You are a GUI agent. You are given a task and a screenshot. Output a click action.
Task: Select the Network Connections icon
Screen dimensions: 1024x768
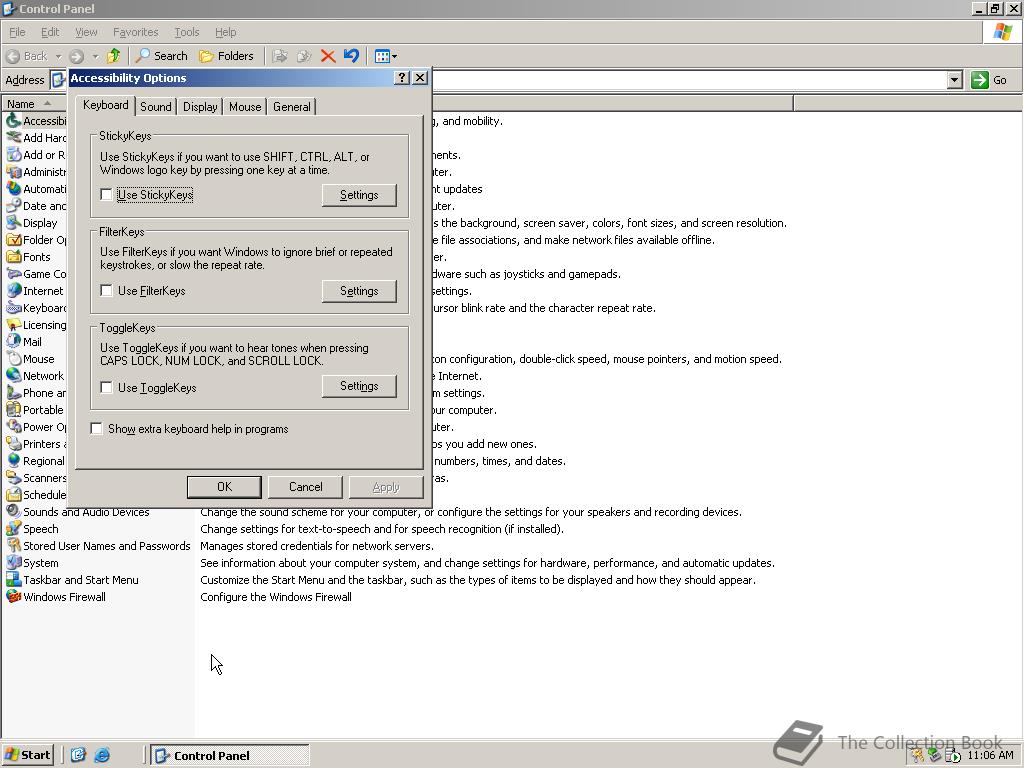pos(14,375)
